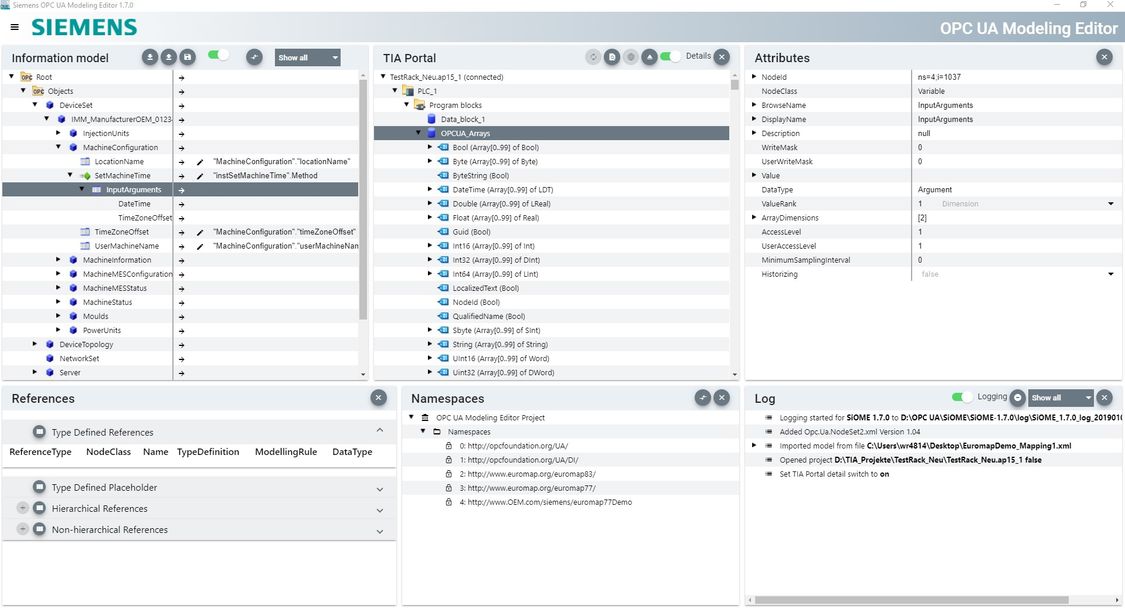Select the DeviceTopology node

click(86, 345)
